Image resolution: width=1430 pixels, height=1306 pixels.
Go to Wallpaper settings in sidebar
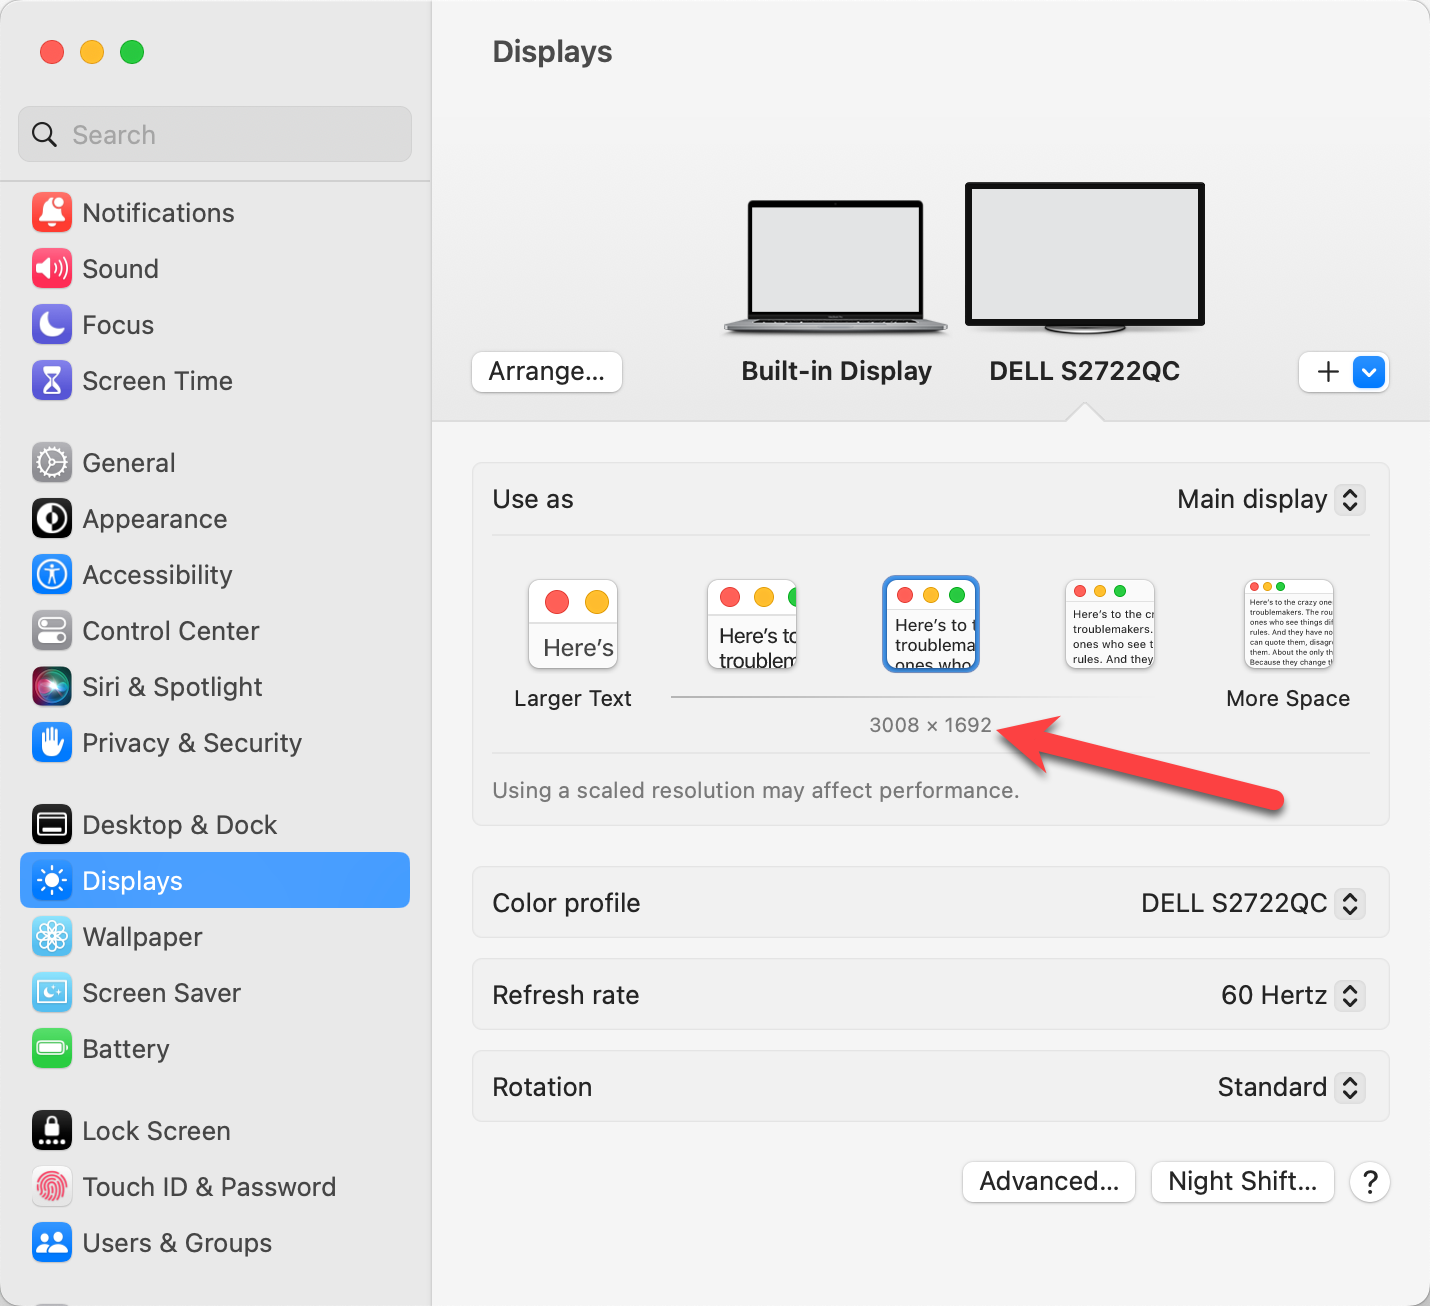tap(142, 937)
